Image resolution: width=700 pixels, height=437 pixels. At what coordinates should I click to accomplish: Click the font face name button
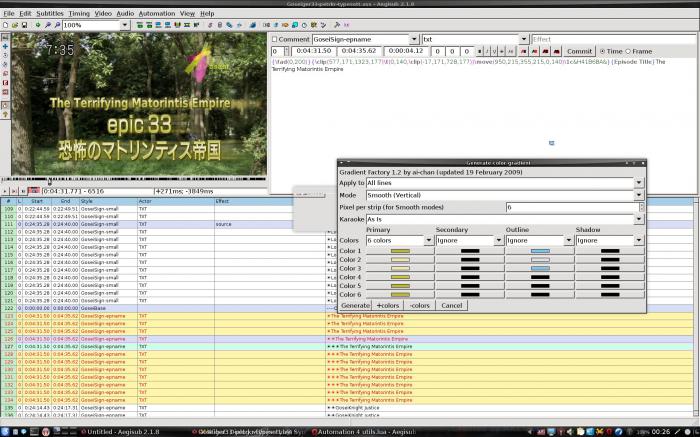pyautogui.click(x=511, y=51)
